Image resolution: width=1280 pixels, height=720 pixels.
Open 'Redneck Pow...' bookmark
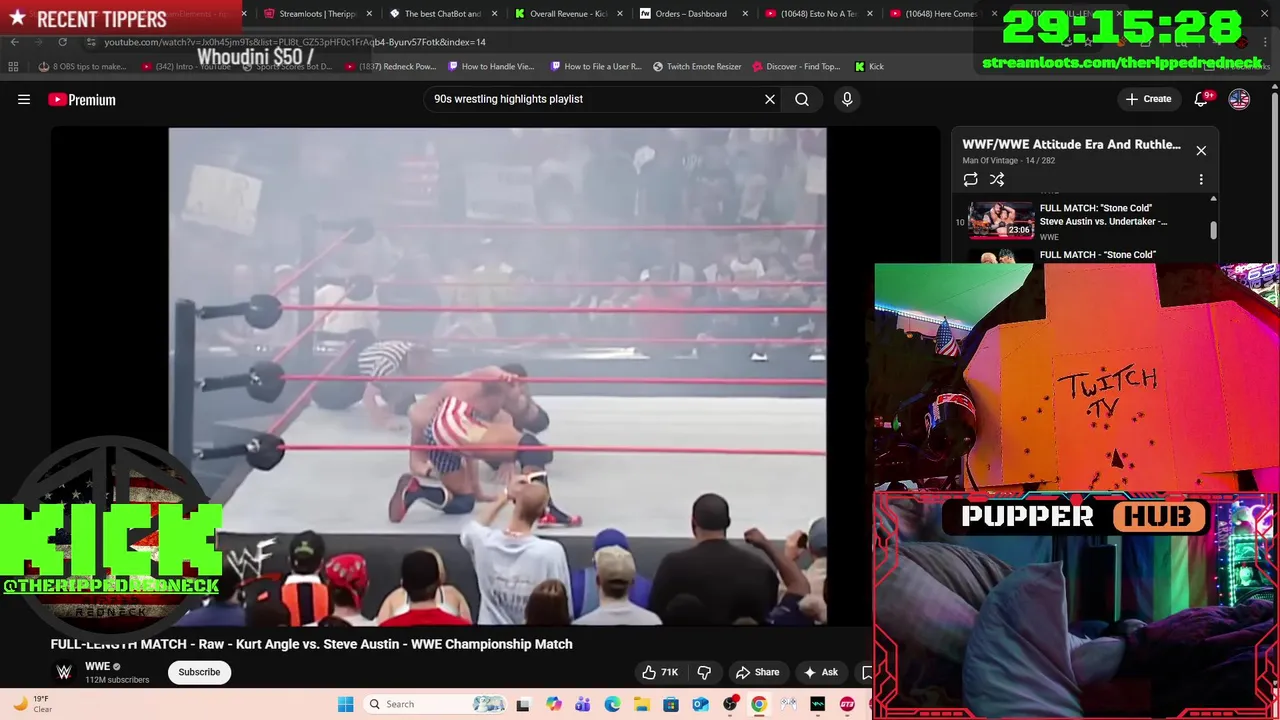390,67
